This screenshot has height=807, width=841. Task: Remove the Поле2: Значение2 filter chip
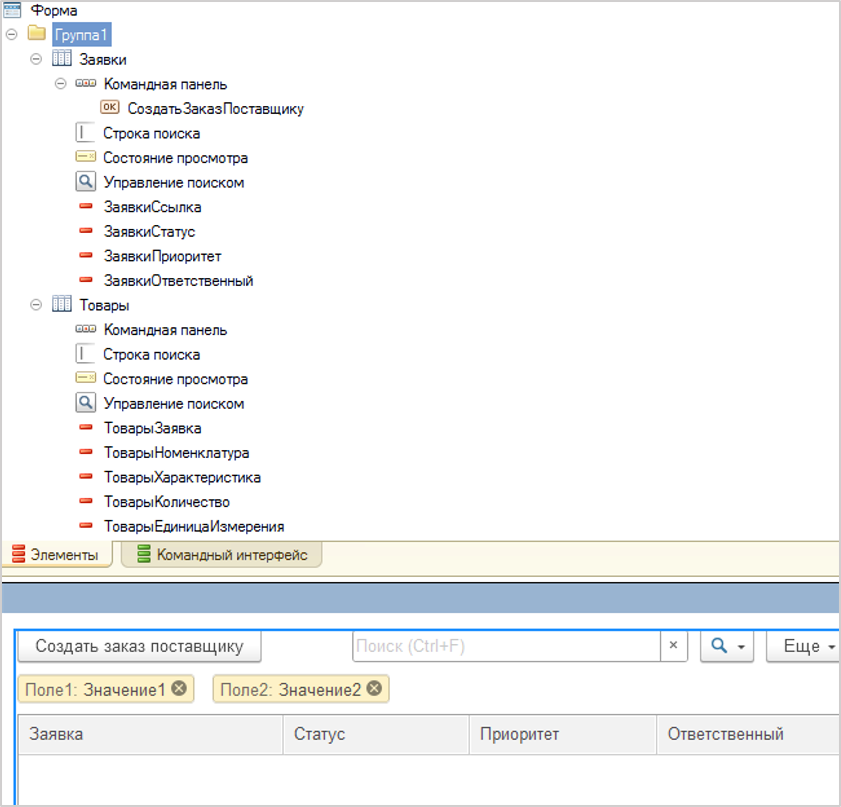[374, 688]
